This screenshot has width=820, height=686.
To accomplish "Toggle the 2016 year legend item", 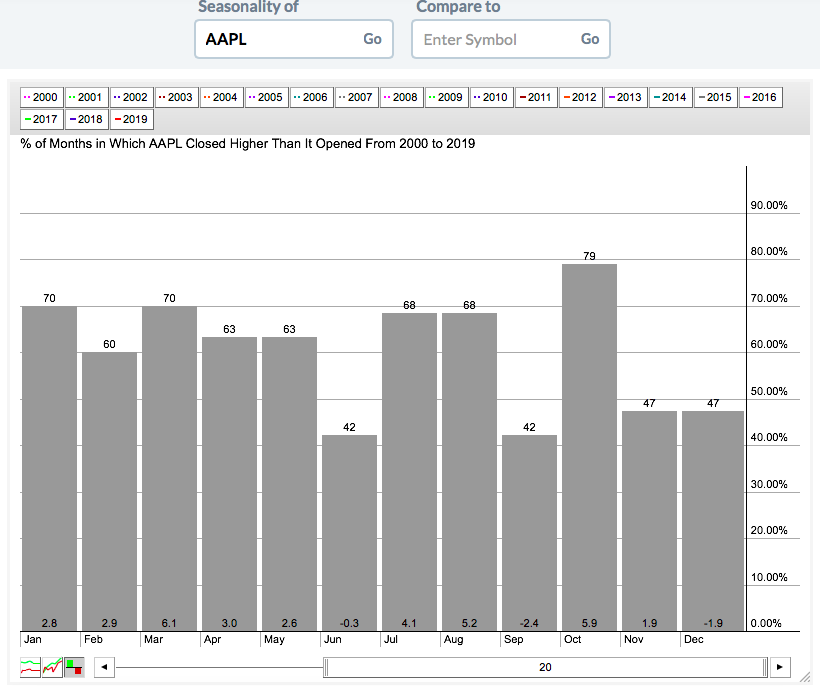I will [761, 97].
